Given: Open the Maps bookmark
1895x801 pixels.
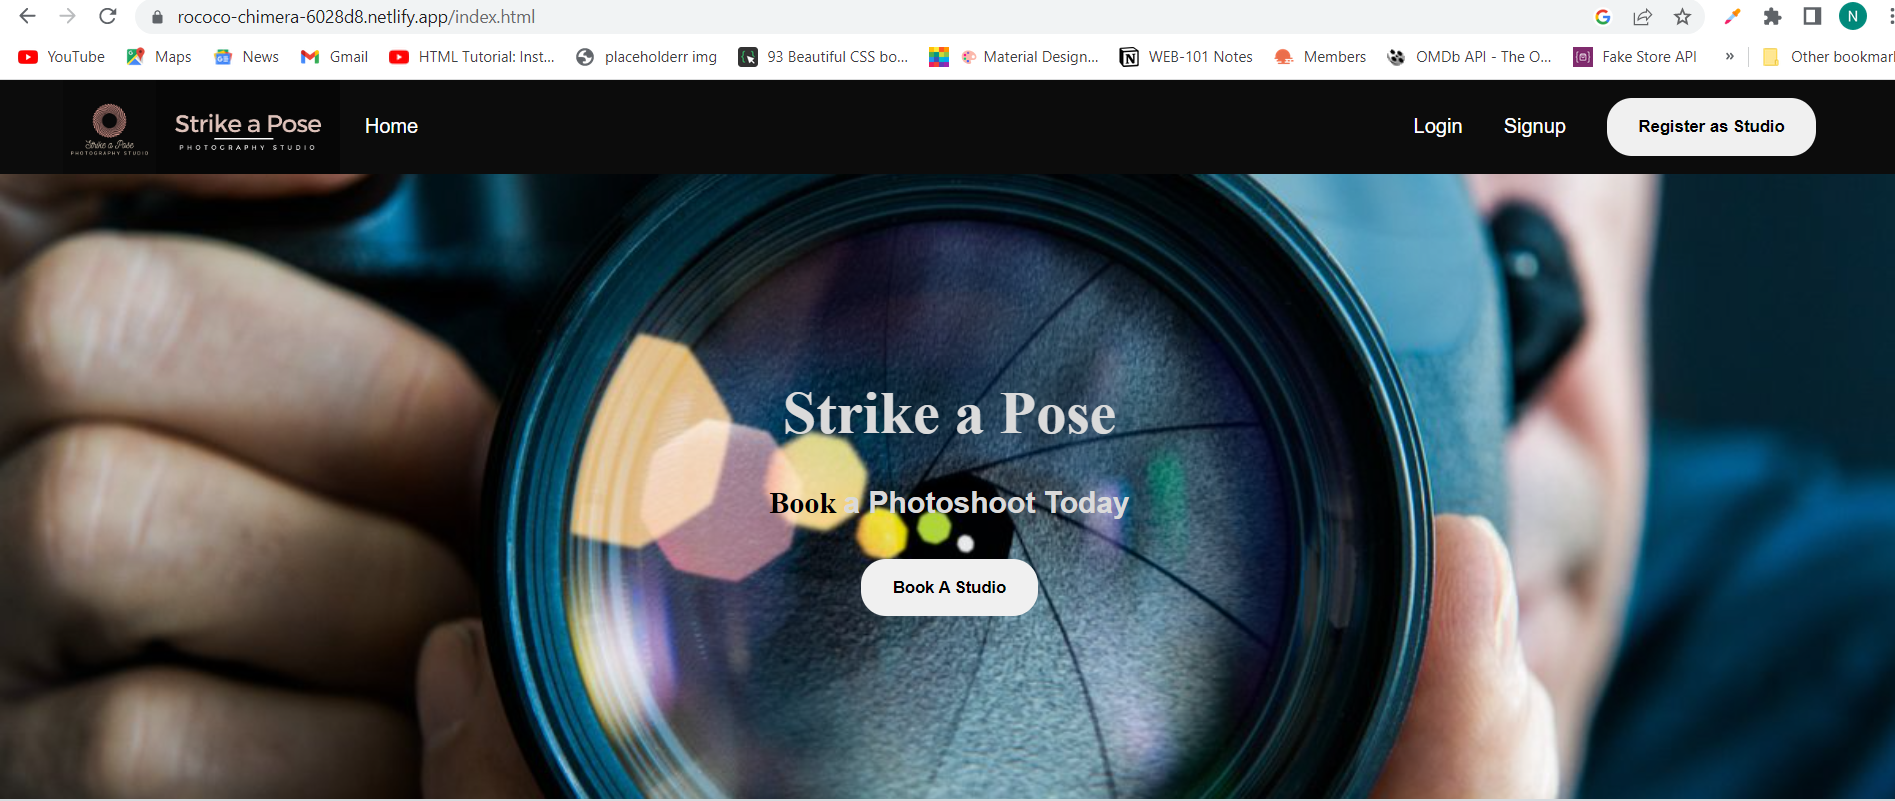Looking at the screenshot, I should (x=159, y=57).
